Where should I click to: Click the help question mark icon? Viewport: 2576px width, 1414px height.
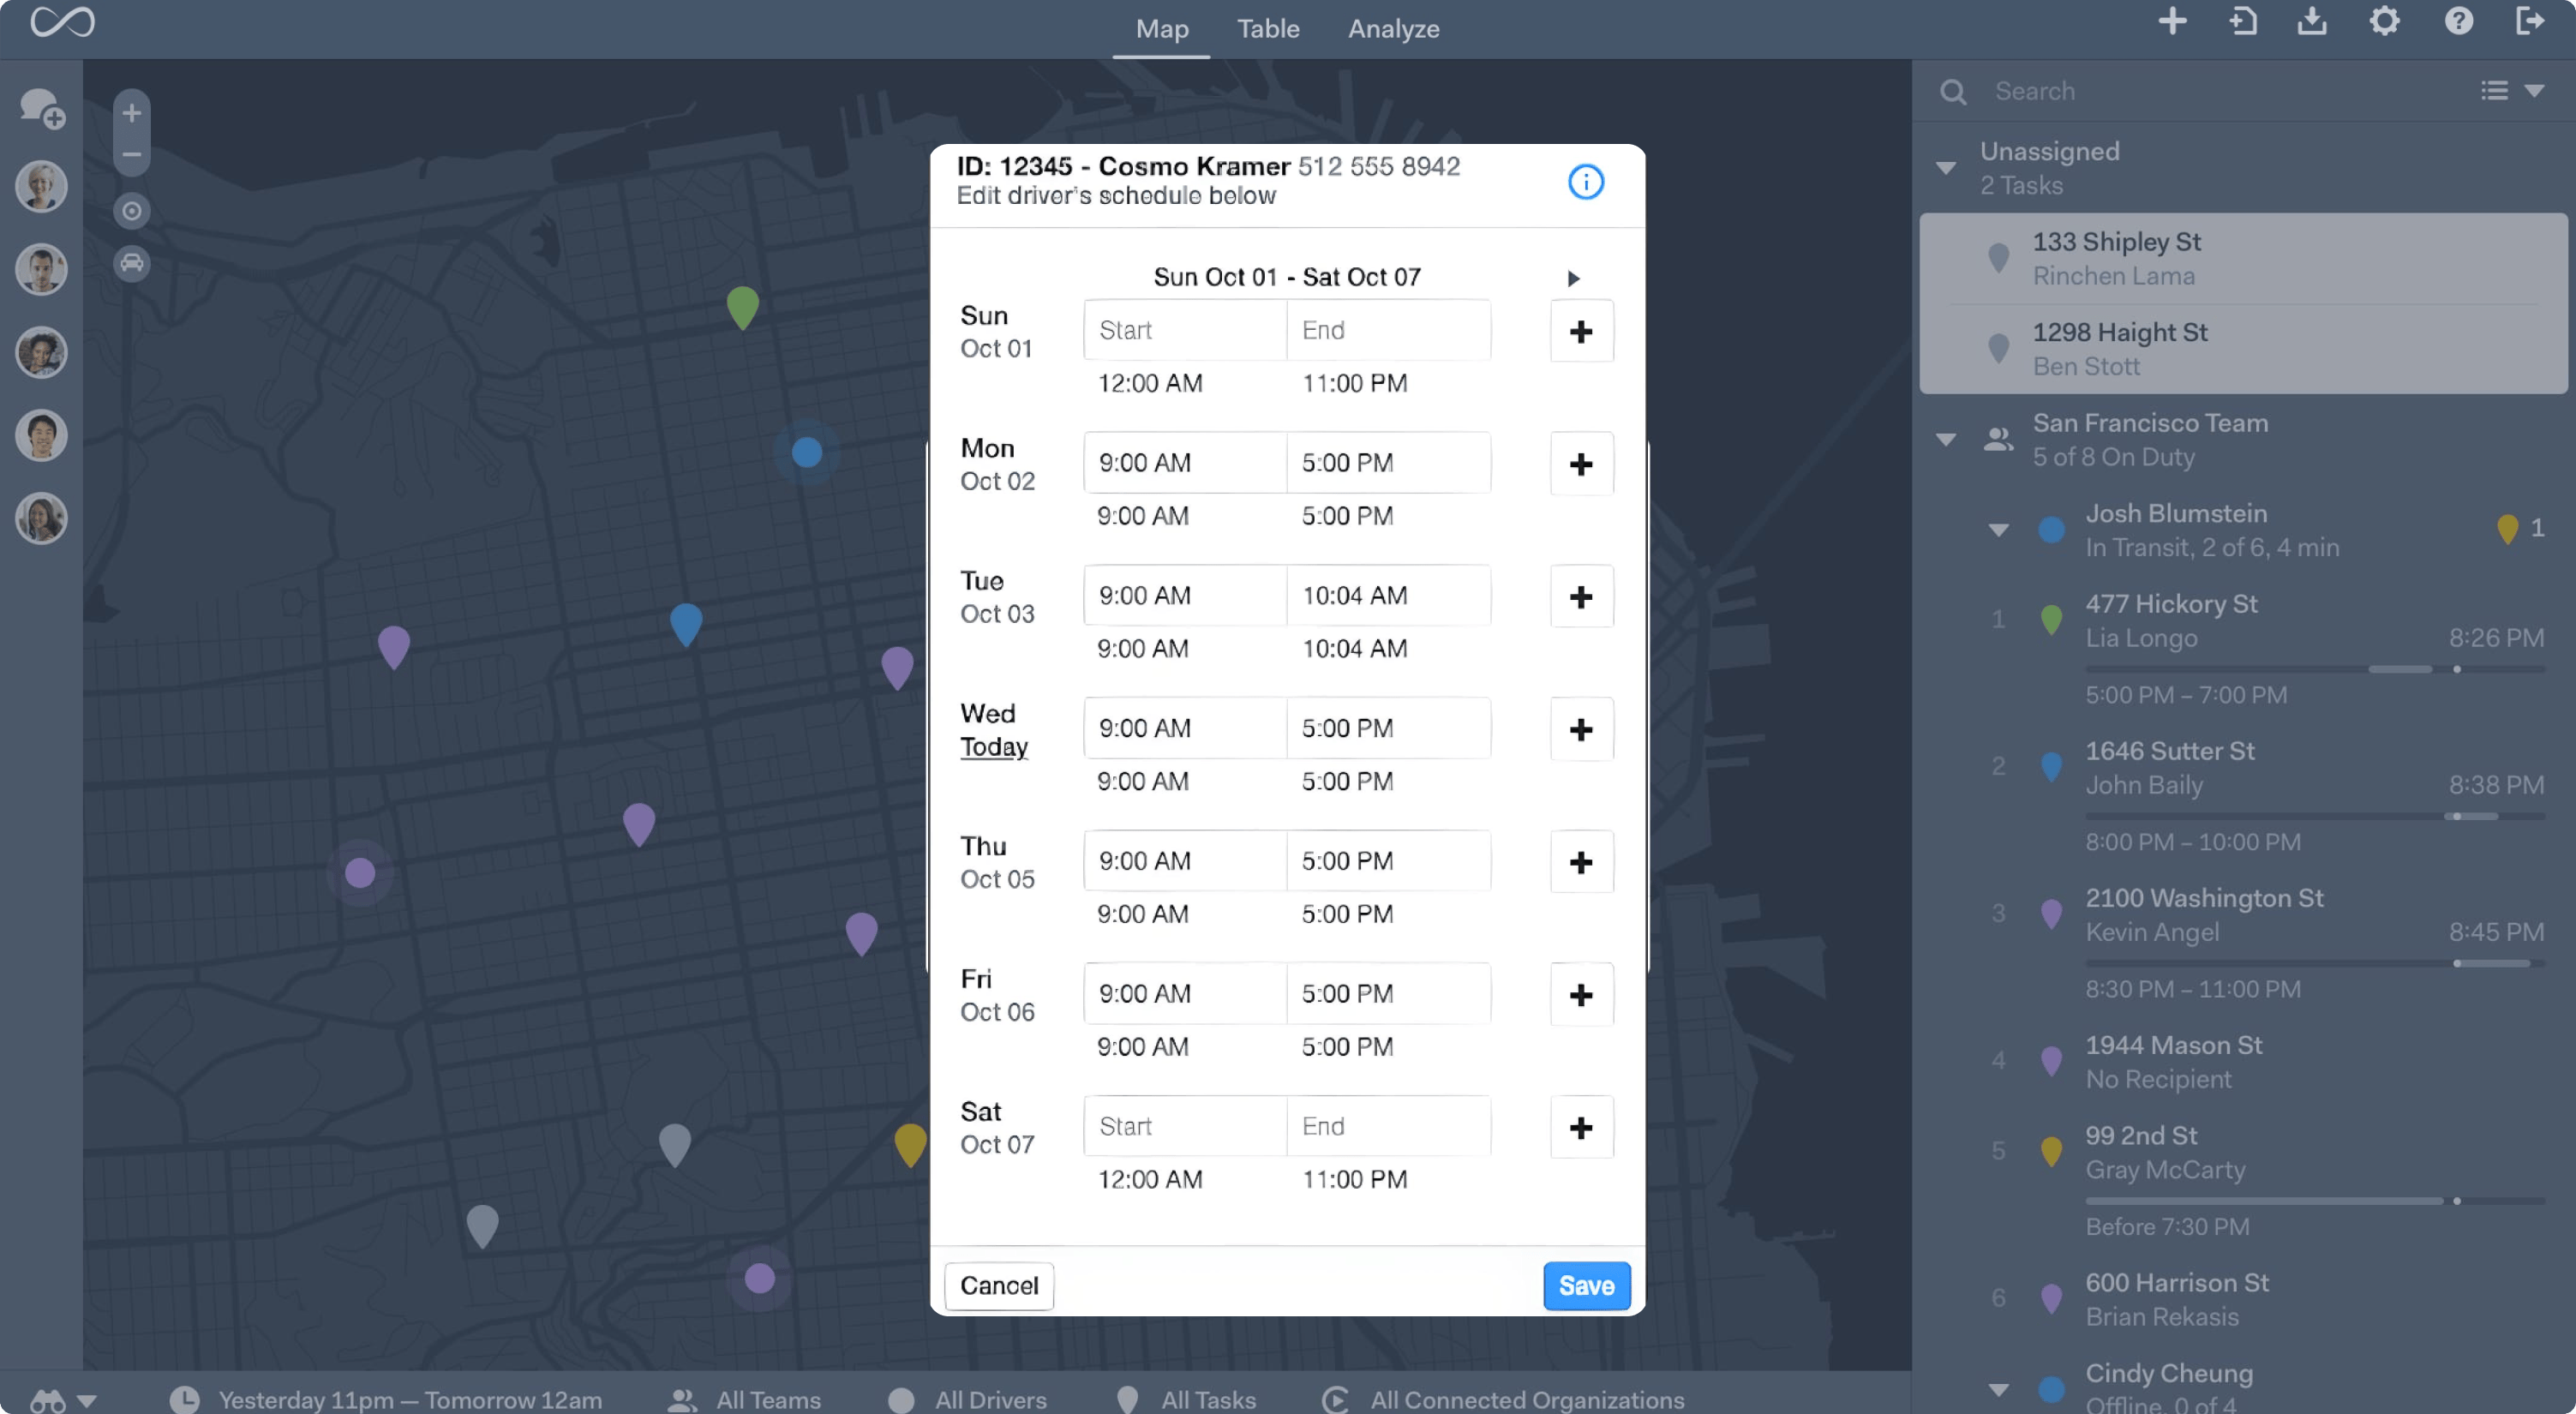[2458, 22]
